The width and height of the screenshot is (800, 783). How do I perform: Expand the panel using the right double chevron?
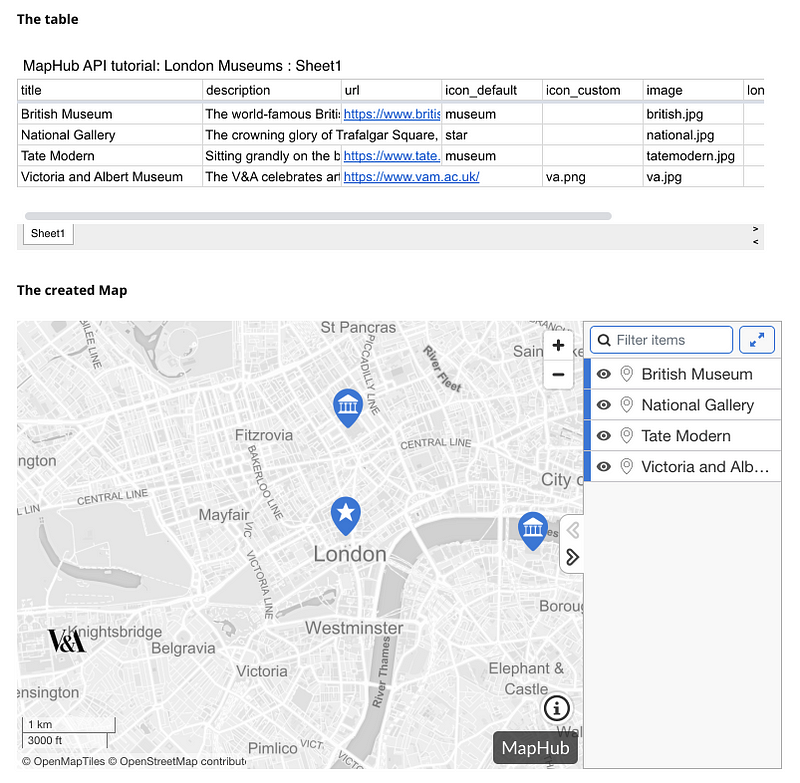point(572,556)
